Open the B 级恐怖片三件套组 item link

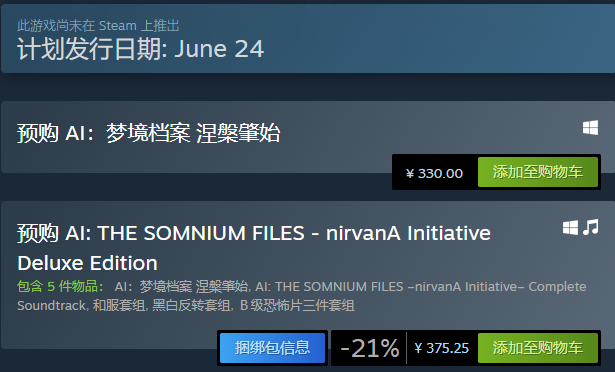click(297, 305)
